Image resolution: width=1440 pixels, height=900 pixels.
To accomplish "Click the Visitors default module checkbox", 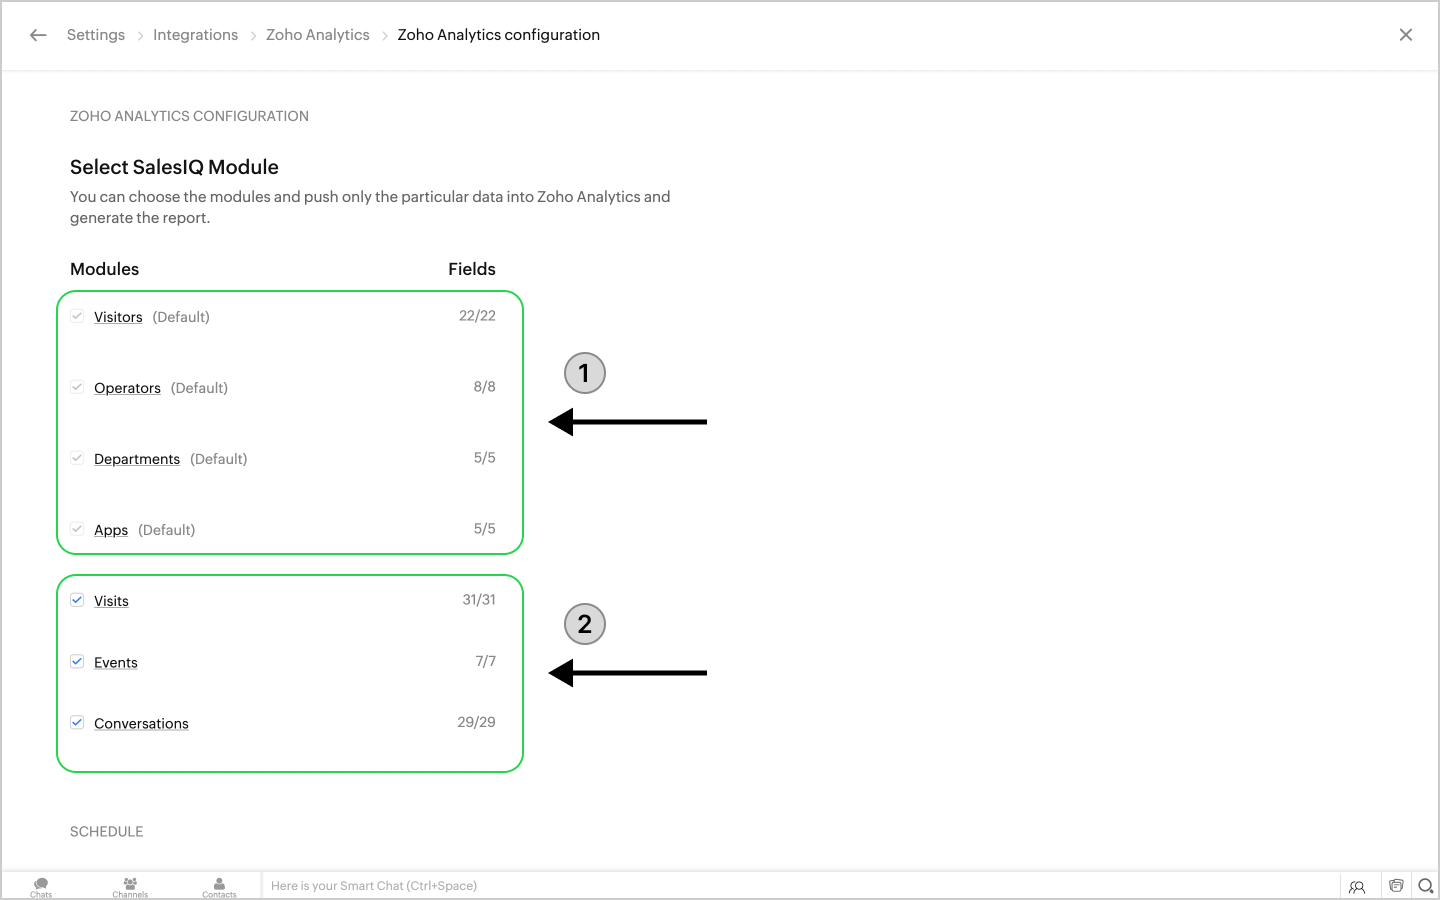I will [x=77, y=316].
